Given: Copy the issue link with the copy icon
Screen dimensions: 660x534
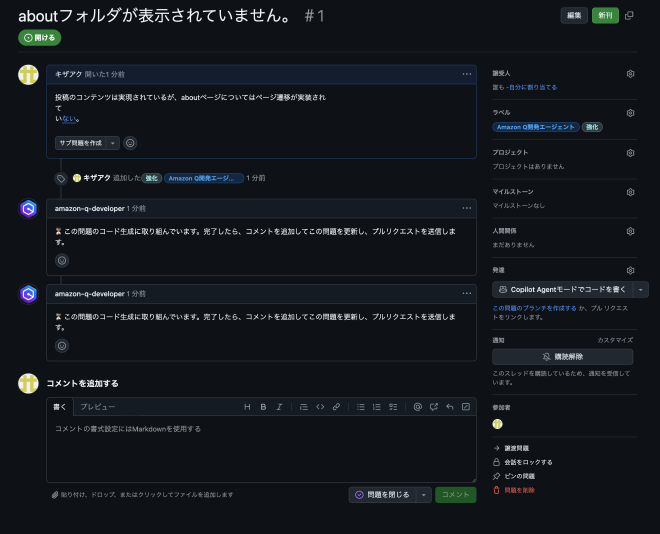Looking at the screenshot, I should pos(629,16).
